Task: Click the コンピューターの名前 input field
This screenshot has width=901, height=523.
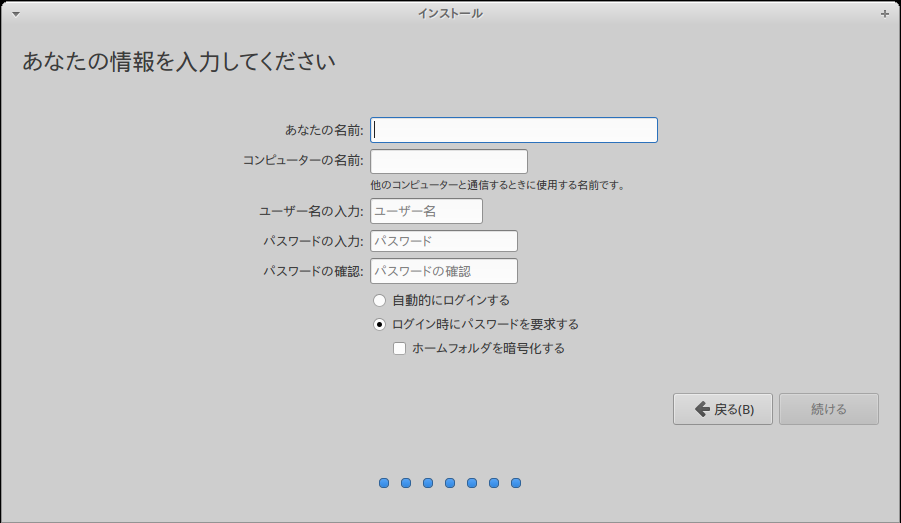Action: click(x=449, y=161)
